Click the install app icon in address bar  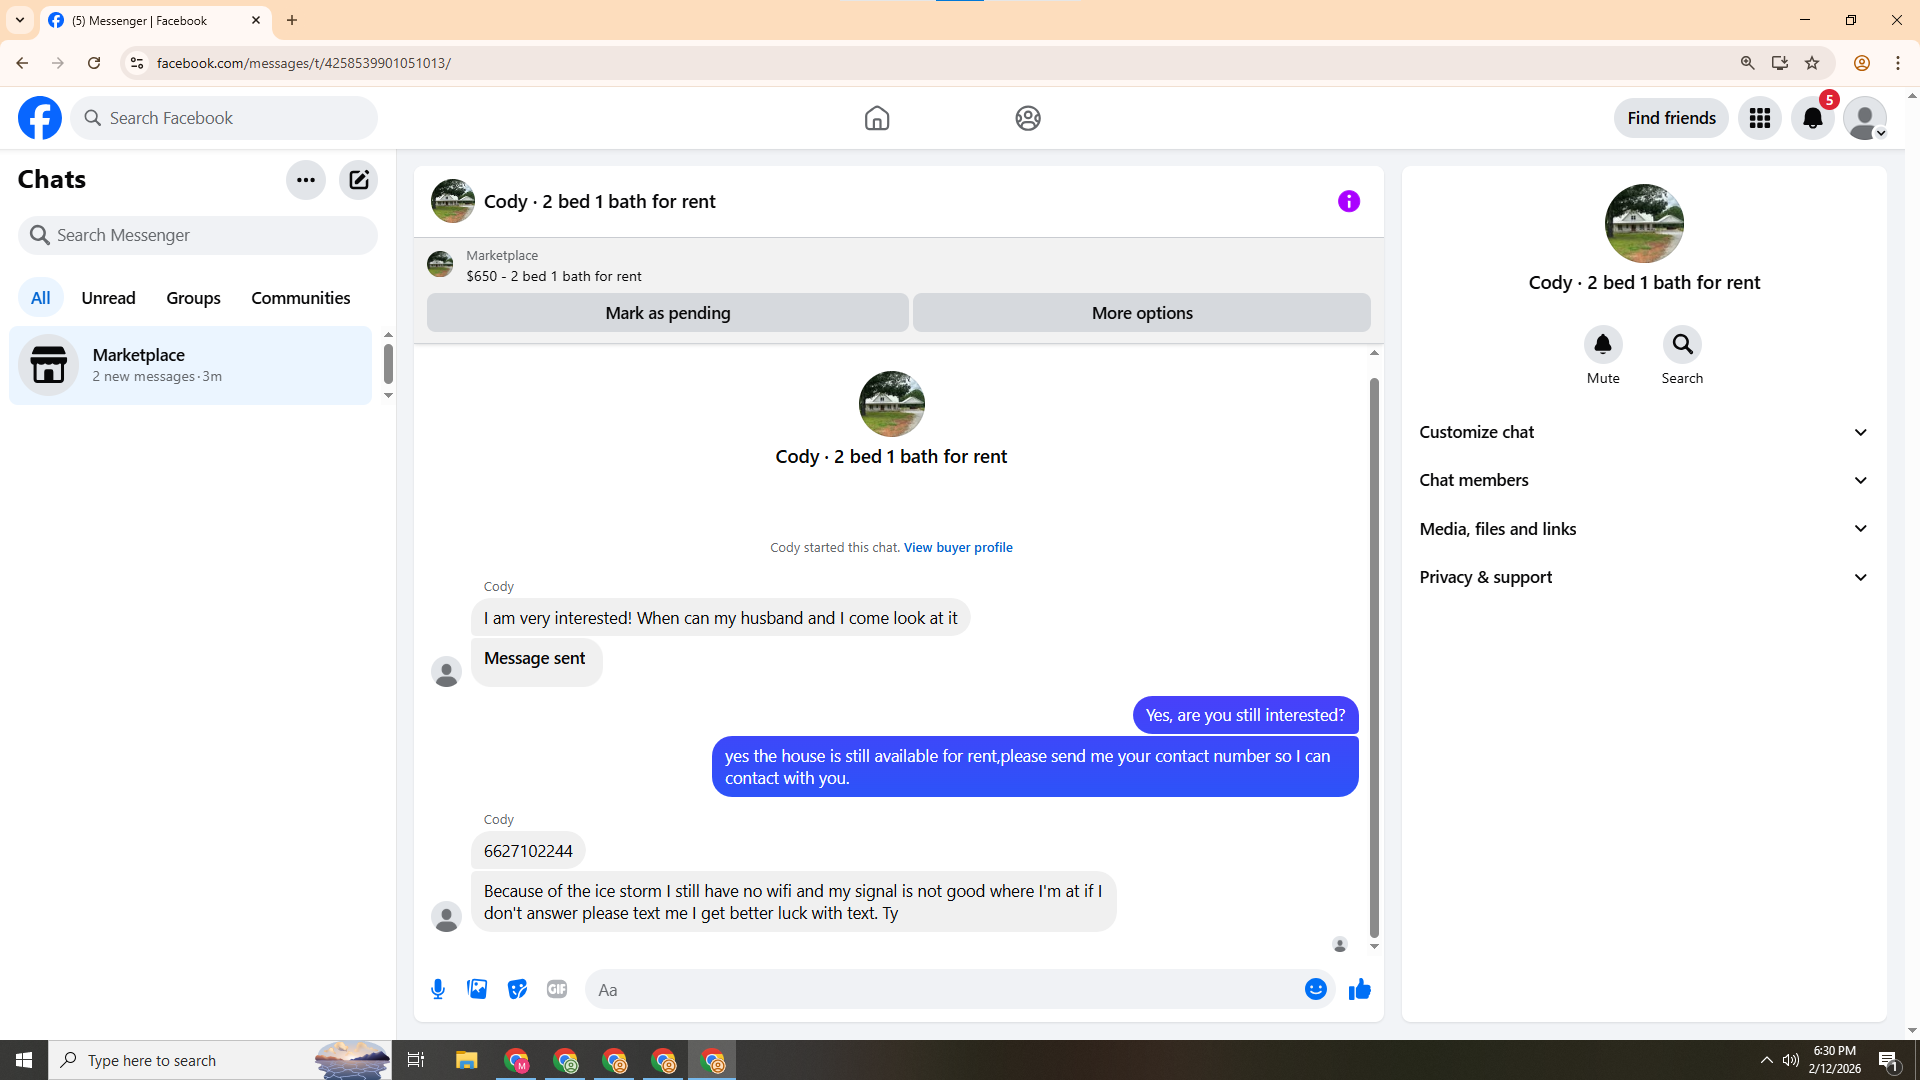pos(1780,63)
